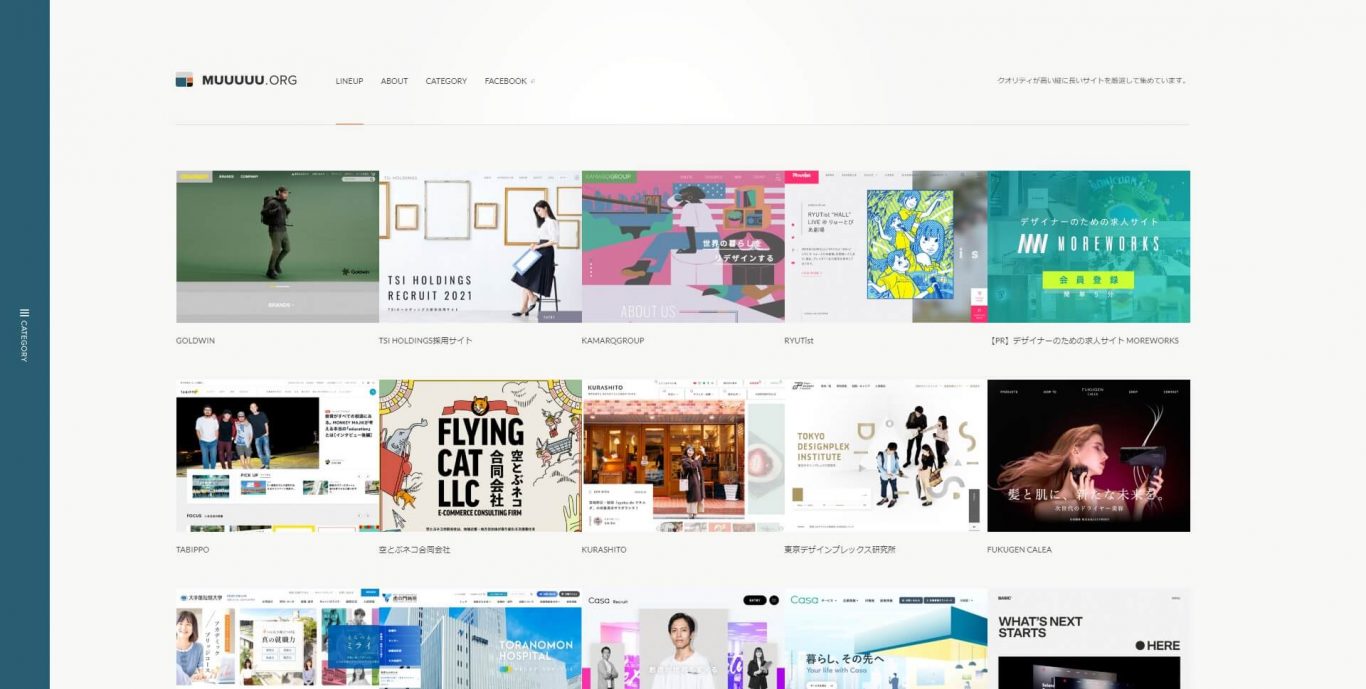Image resolution: width=1366 pixels, height=689 pixels.
Task: Select the KAMARQGROUP illustrated thumbnail
Action: tap(683, 246)
